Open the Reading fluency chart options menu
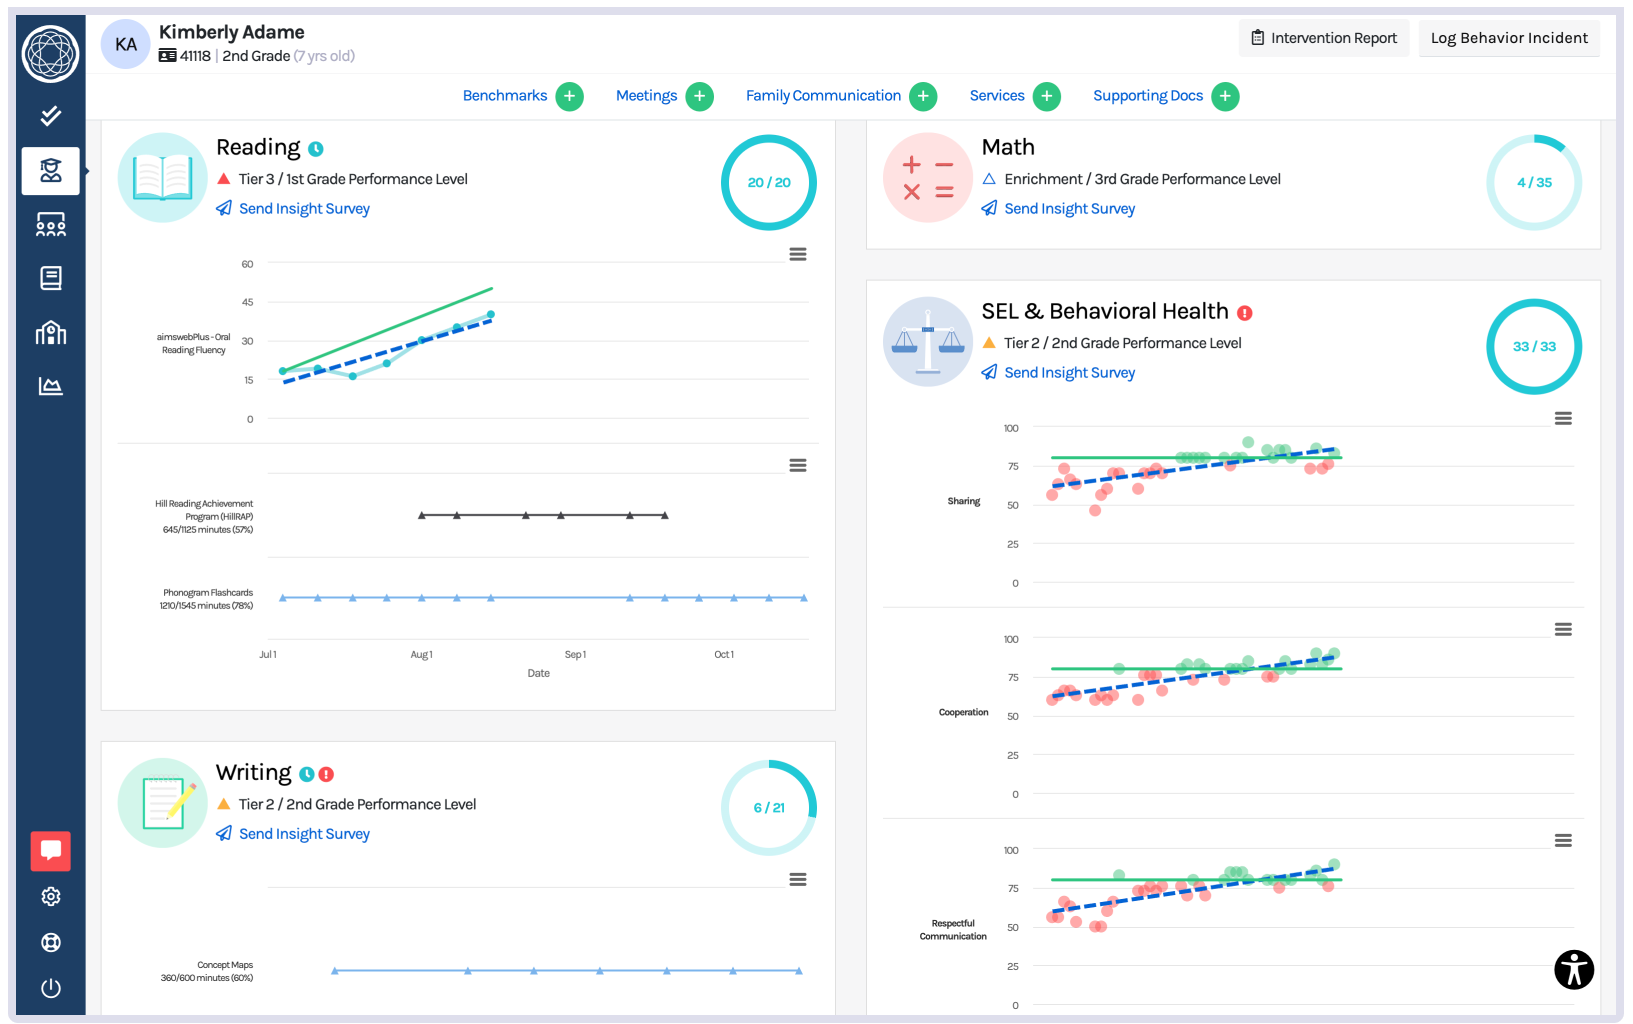This screenshot has width=1633, height=1024. pos(797,254)
